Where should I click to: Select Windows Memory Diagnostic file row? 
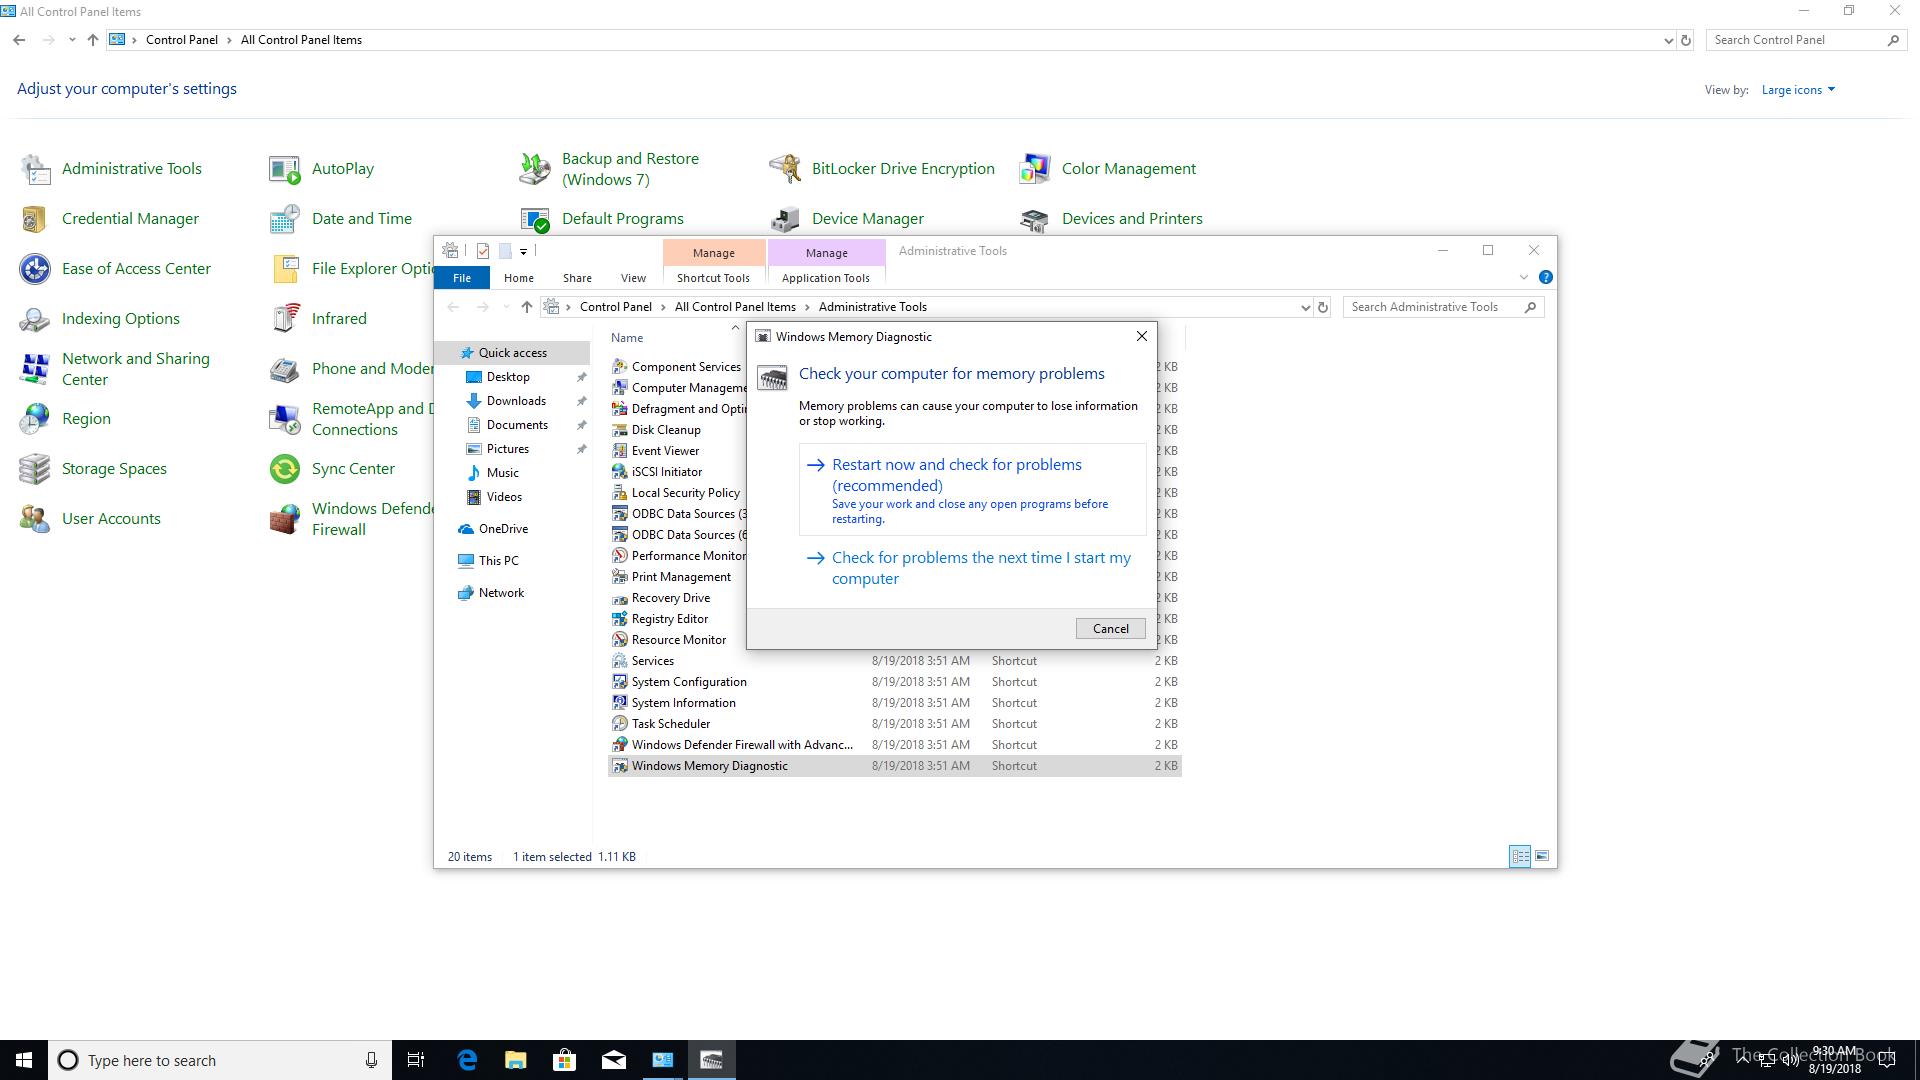894,766
